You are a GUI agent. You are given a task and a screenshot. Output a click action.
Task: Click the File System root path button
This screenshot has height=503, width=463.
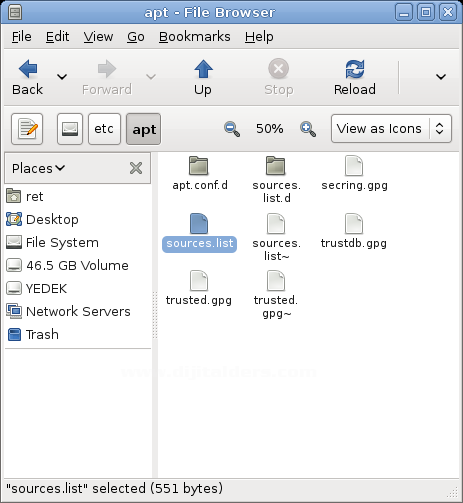click(70, 129)
